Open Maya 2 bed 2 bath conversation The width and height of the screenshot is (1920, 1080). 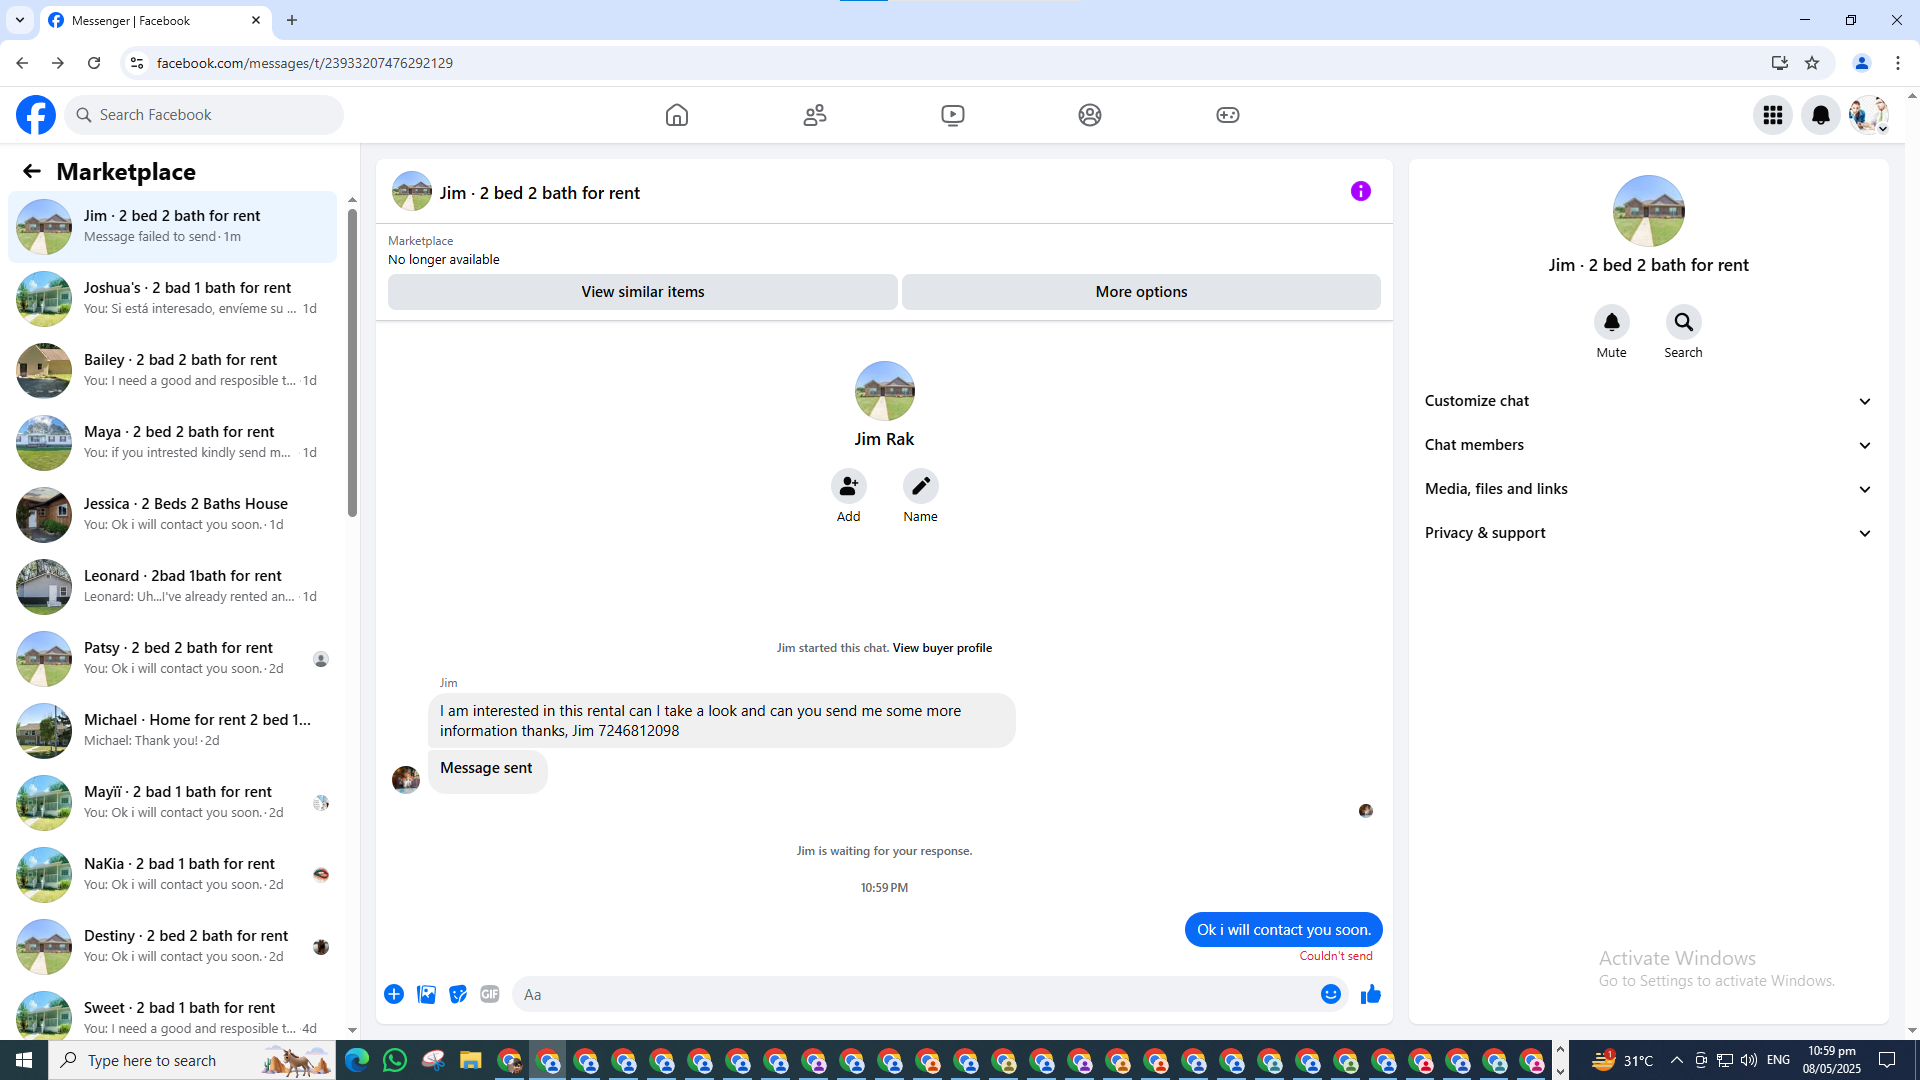coord(172,443)
